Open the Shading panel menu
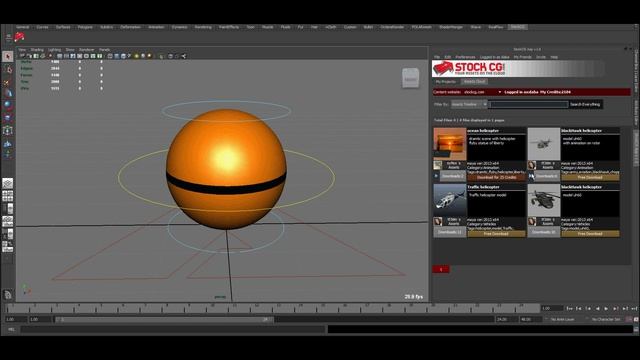Viewport: 640px width, 360px height. 37,50
